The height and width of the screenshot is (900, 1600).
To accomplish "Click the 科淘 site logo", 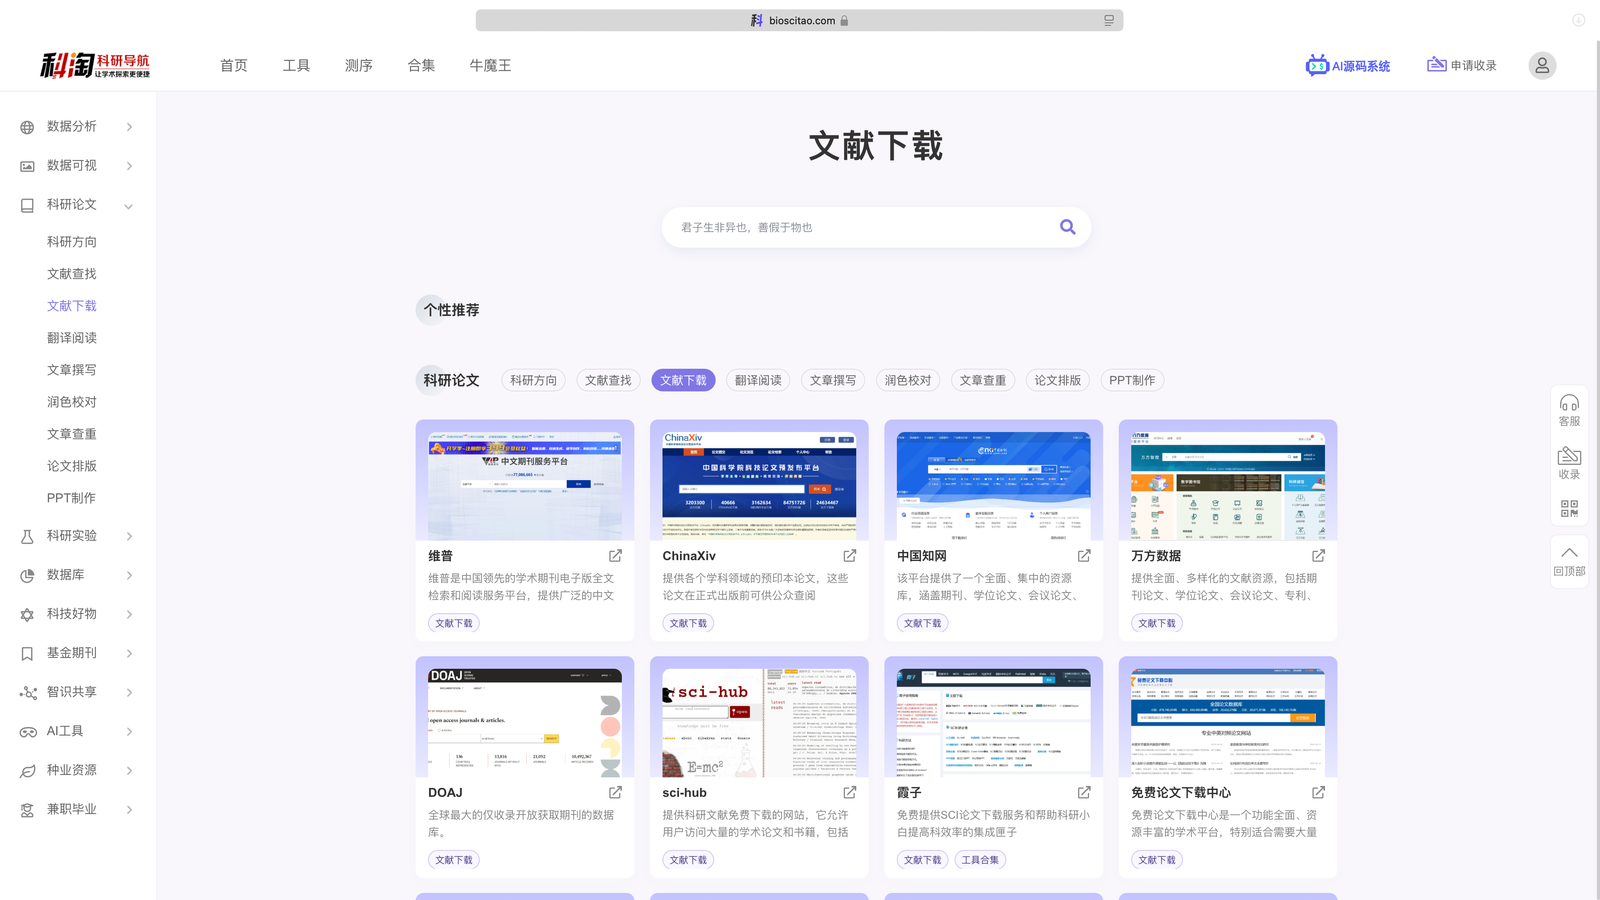I will click(x=95, y=65).
